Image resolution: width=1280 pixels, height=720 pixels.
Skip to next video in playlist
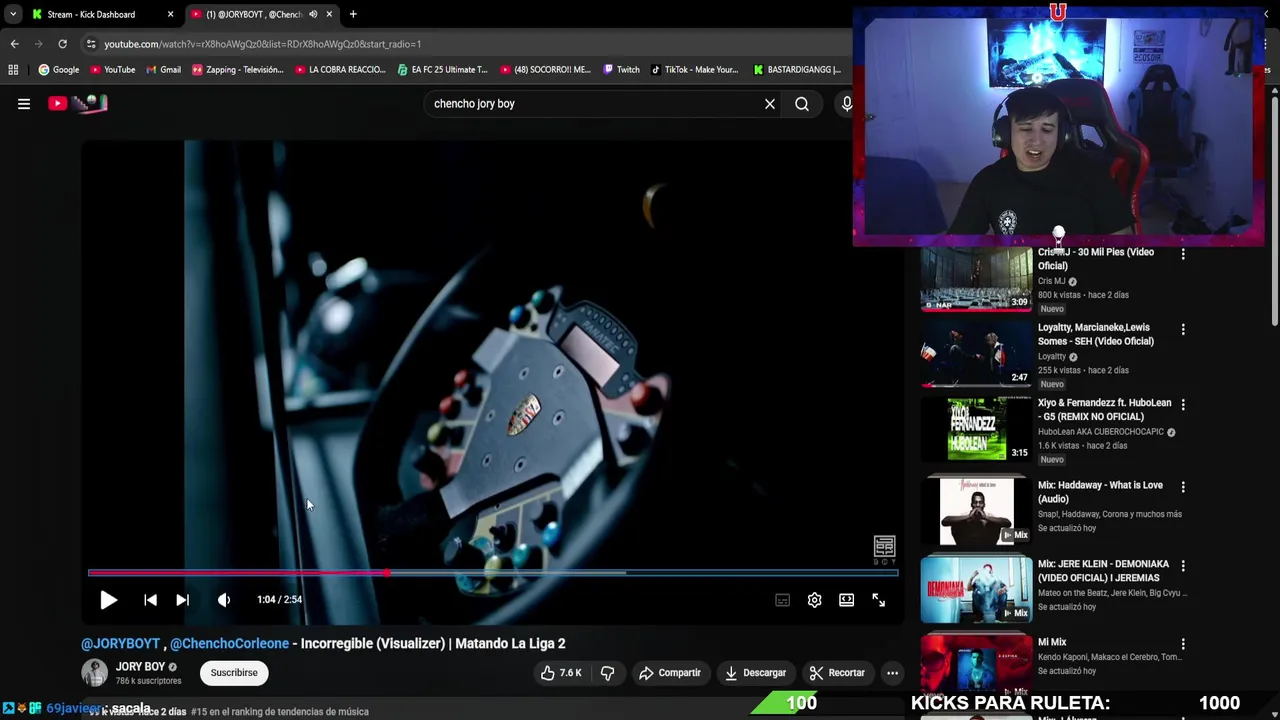(182, 600)
